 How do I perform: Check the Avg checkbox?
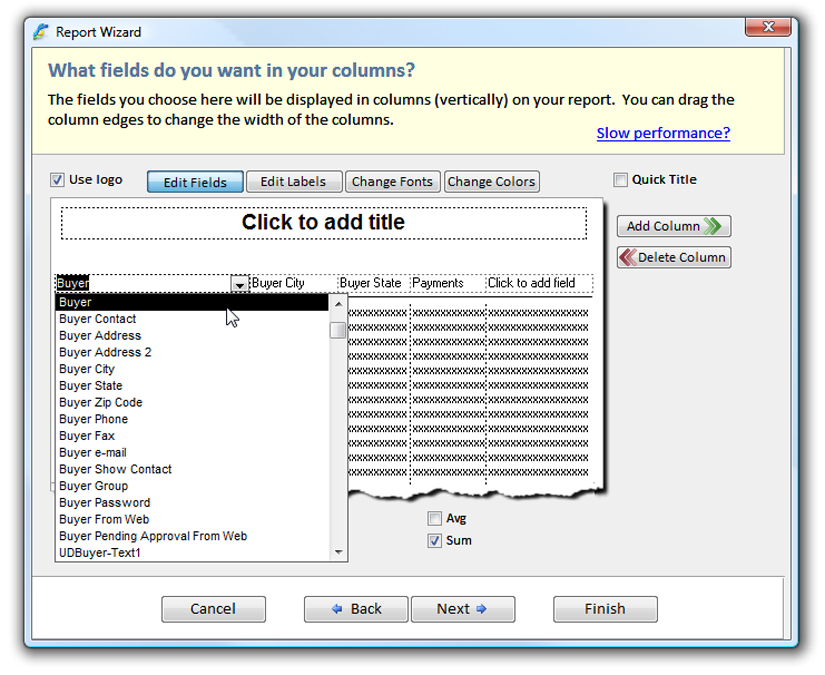point(434,518)
